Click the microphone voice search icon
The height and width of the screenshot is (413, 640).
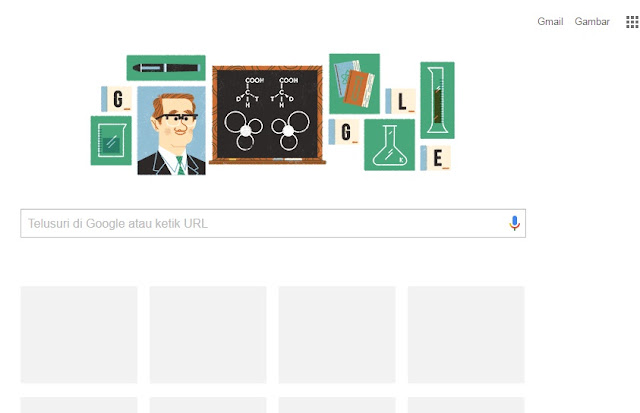tap(514, 223)
